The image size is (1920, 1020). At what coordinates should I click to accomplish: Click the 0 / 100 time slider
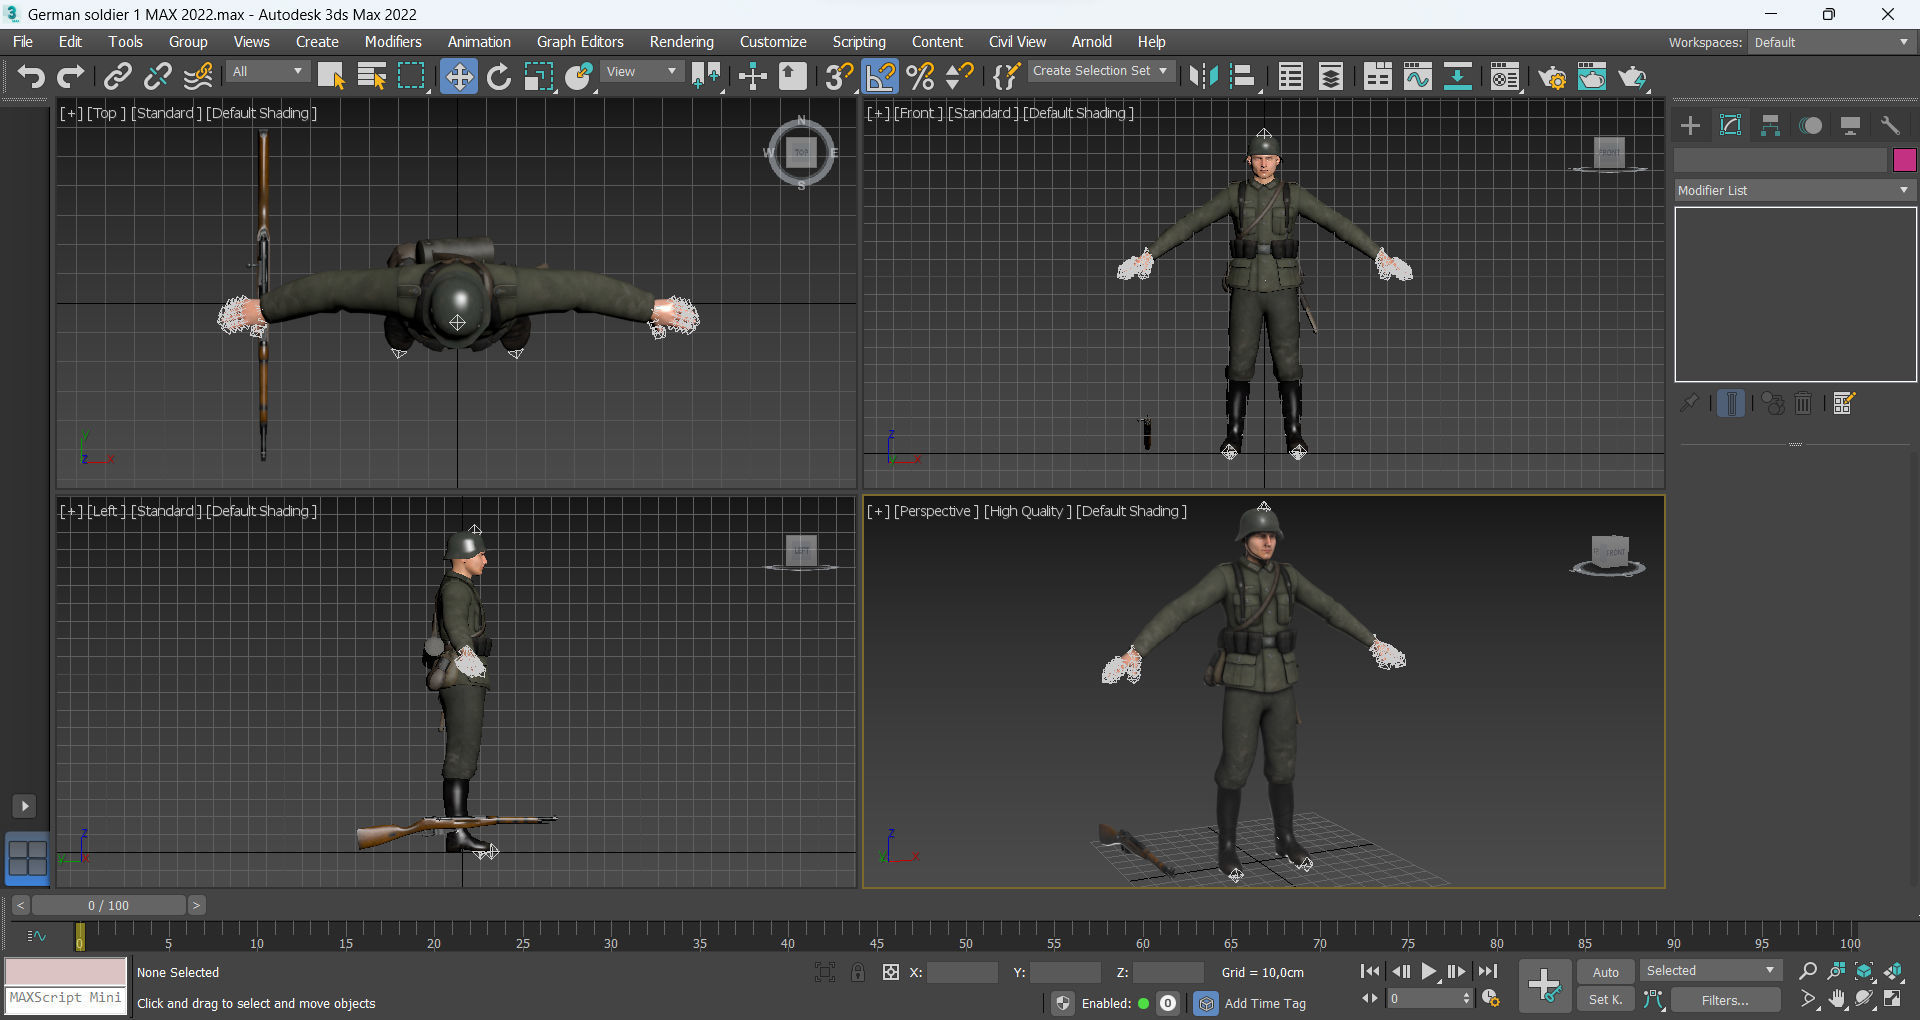(108, 905)
